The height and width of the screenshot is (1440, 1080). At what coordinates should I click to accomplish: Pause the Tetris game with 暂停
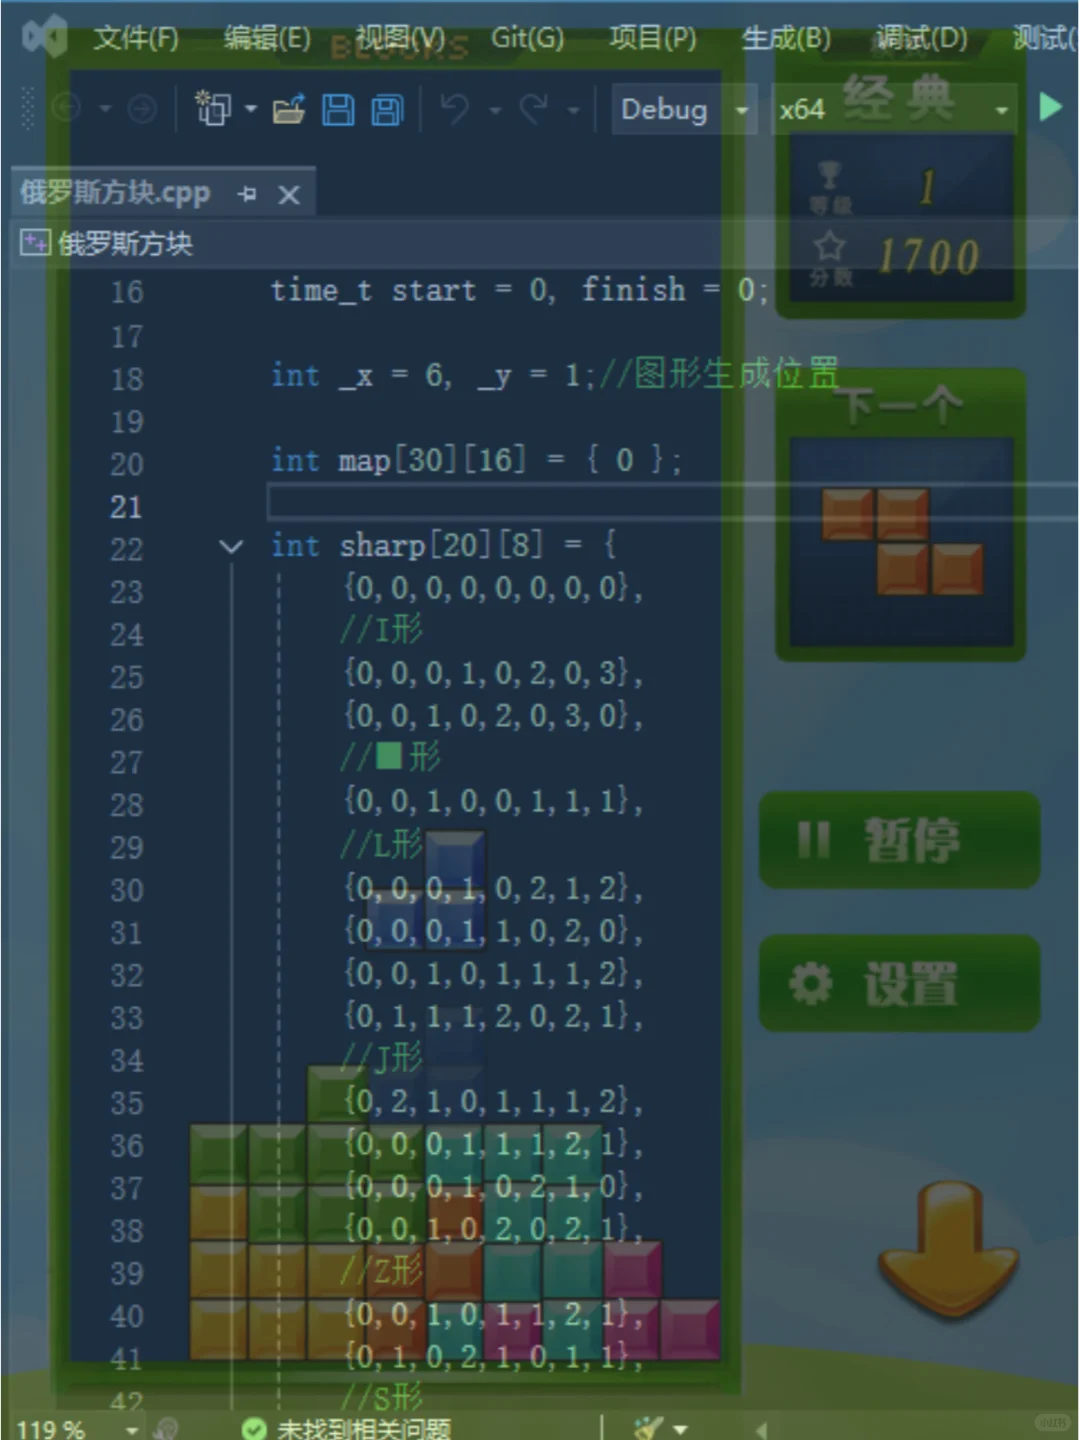pyautogui.click(x=900, y=840)
